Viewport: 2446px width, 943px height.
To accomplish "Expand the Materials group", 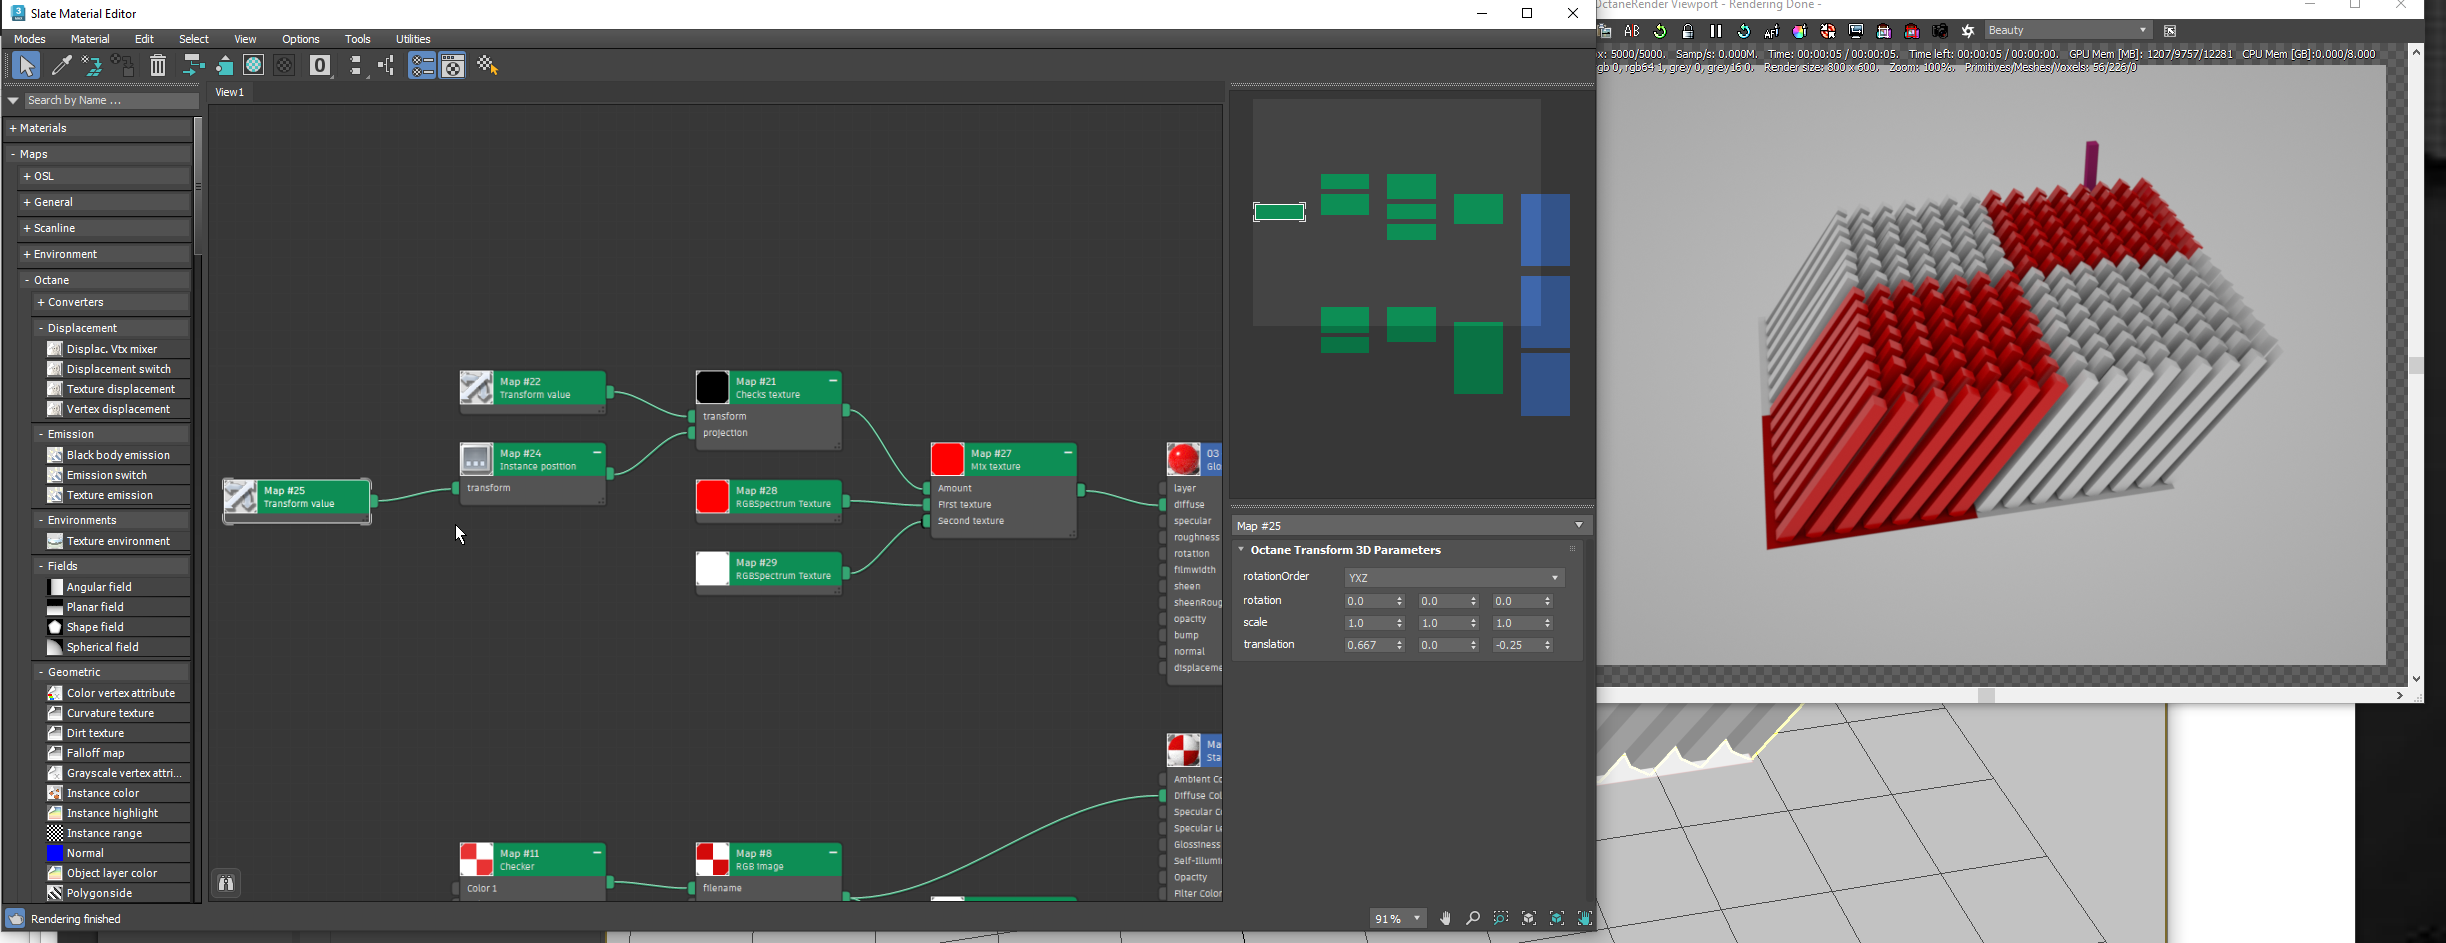I will [98, 128].
